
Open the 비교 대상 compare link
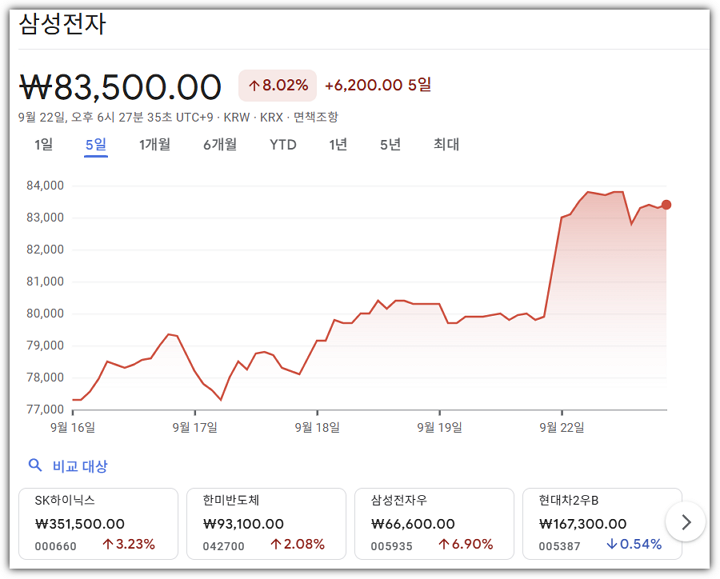click(80, 466)
